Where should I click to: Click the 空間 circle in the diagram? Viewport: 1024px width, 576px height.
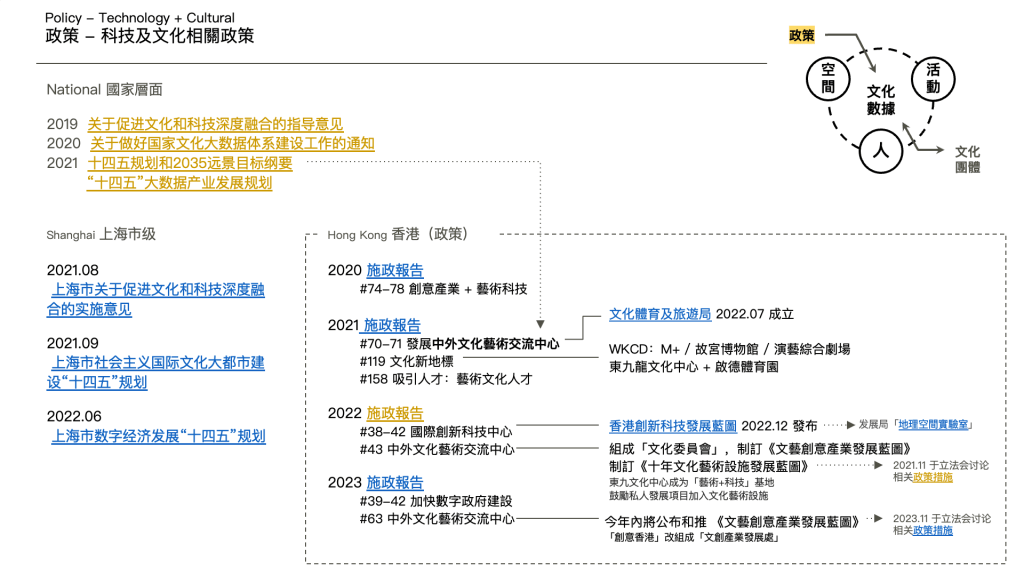828,79
